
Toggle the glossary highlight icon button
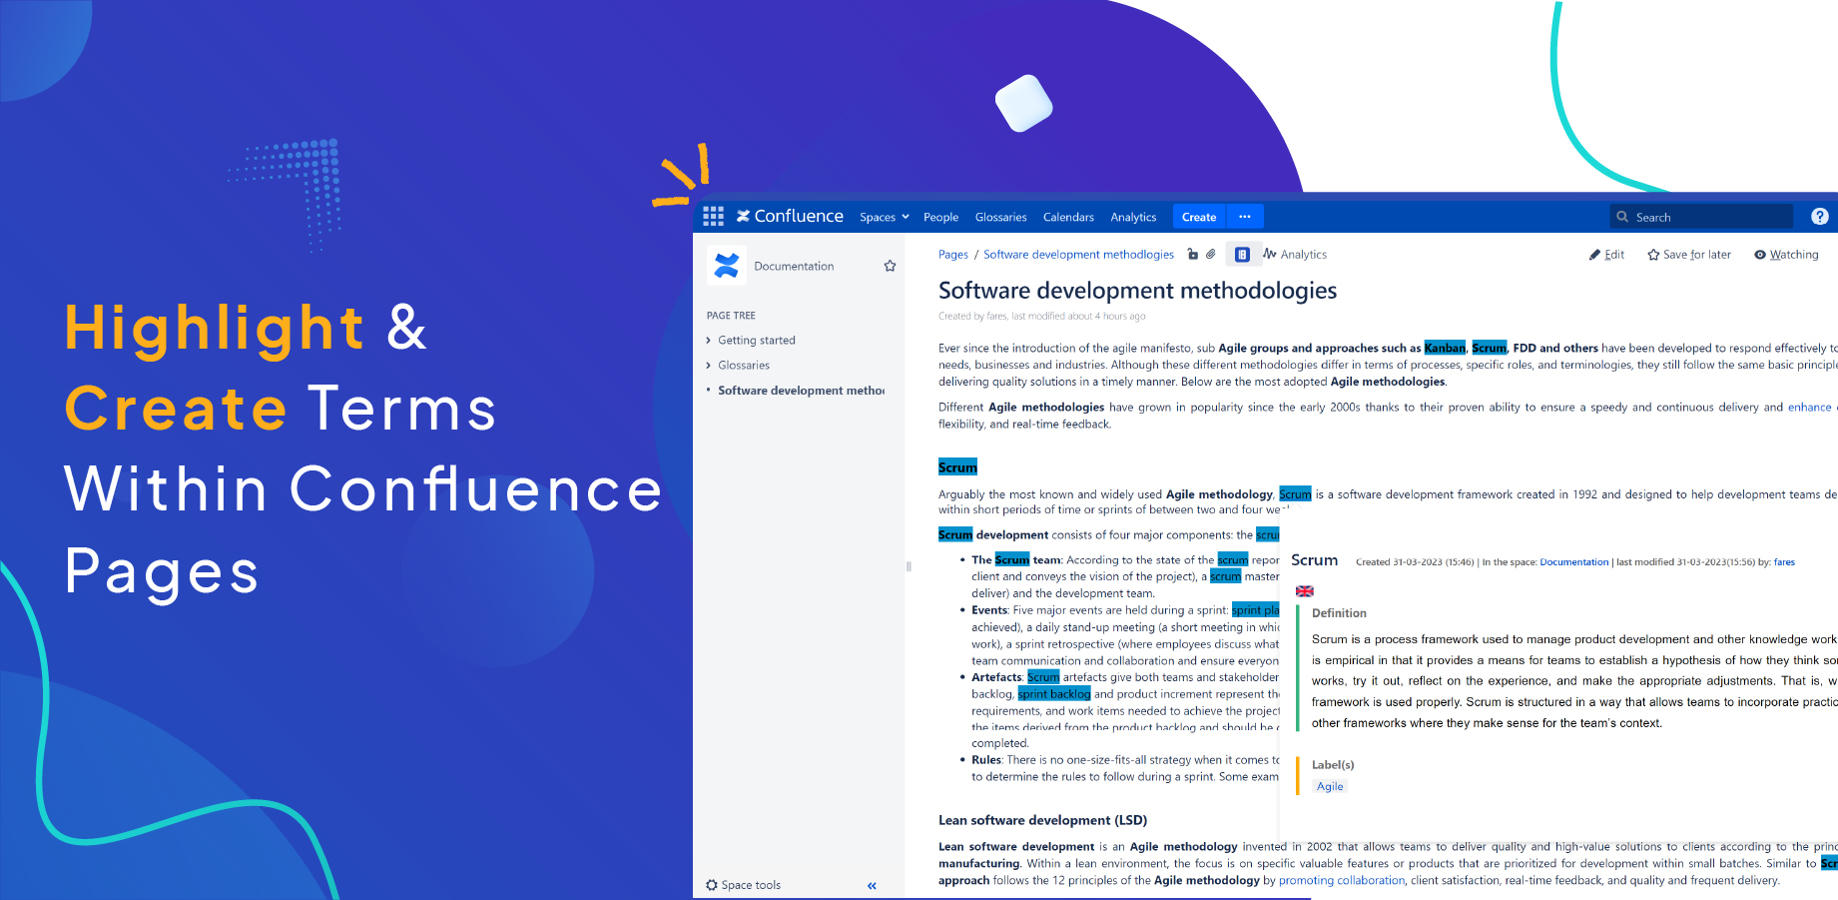[x=1242, y=254]
